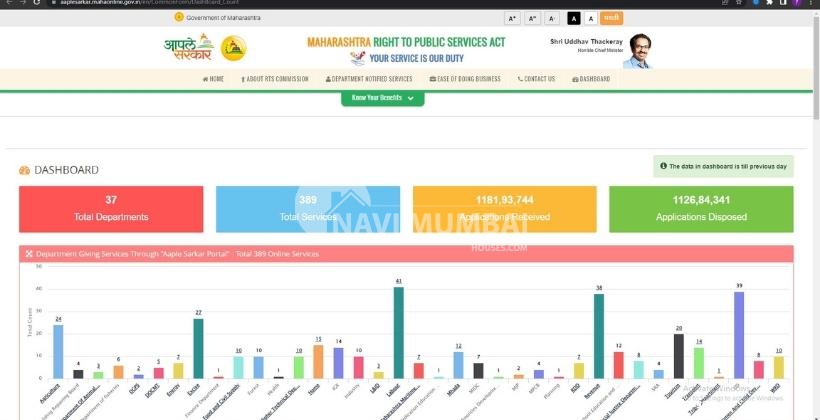The height and width of the screenshot is (420, 820).
Task: Decrease font size with A- button
Action: pos(553,18)
